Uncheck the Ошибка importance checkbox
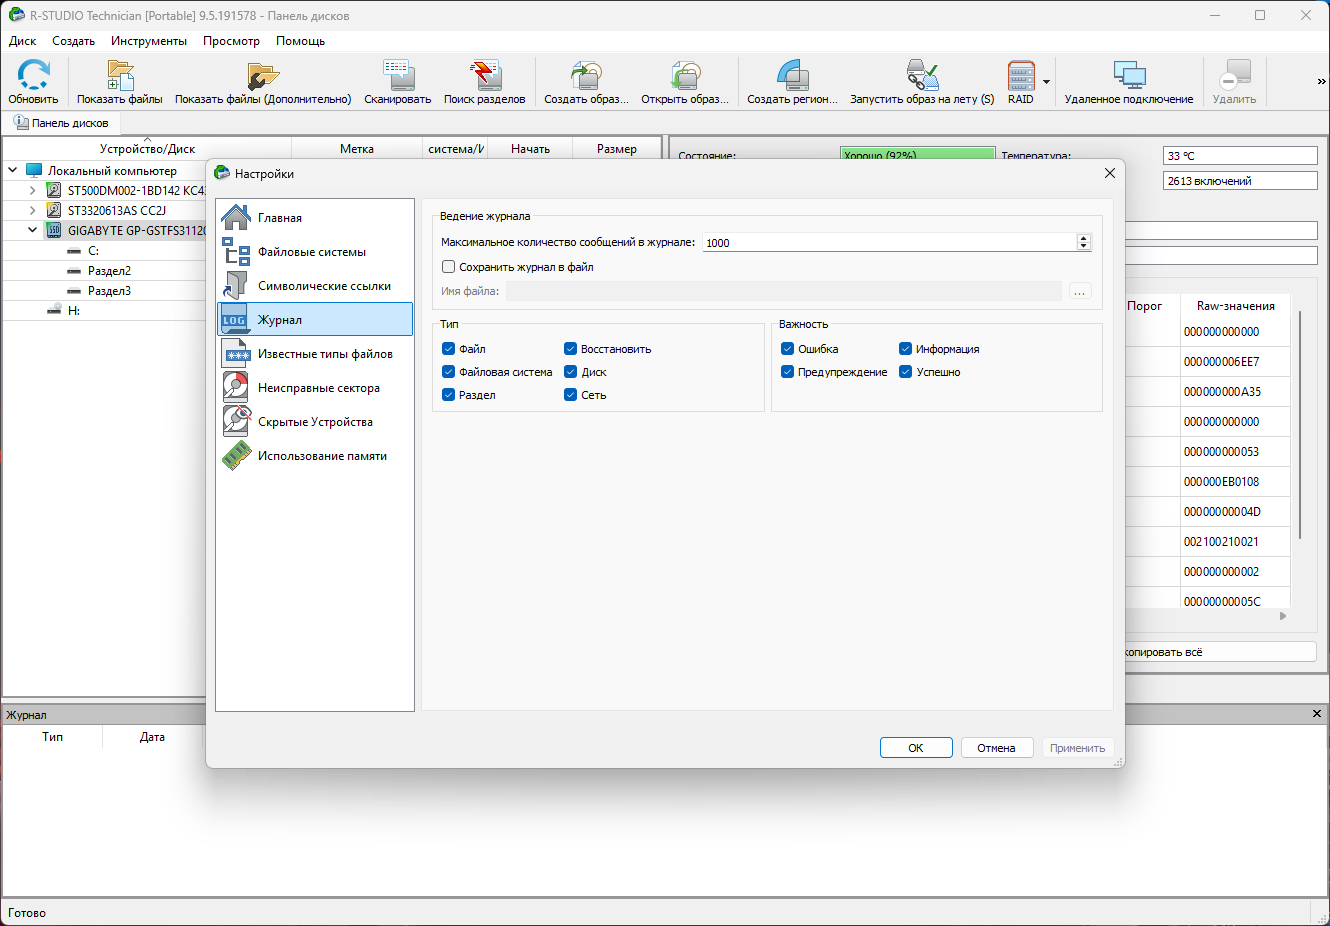 click(788, 349)
